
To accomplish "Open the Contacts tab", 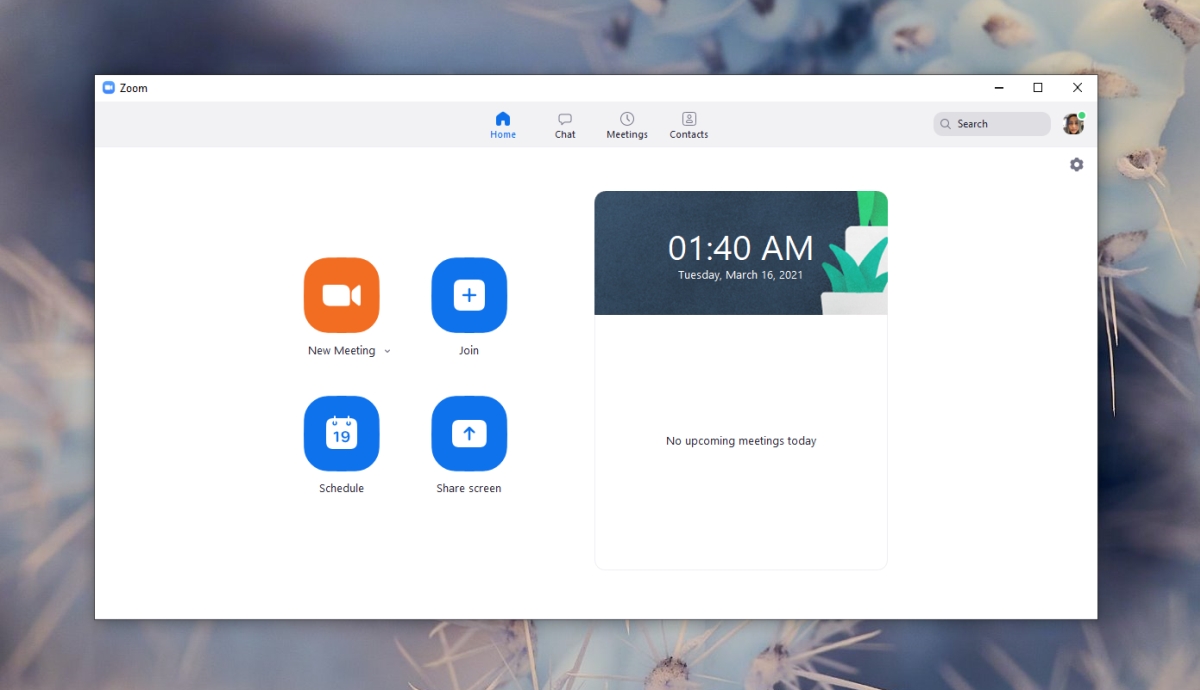I will (x=689, y=126).
